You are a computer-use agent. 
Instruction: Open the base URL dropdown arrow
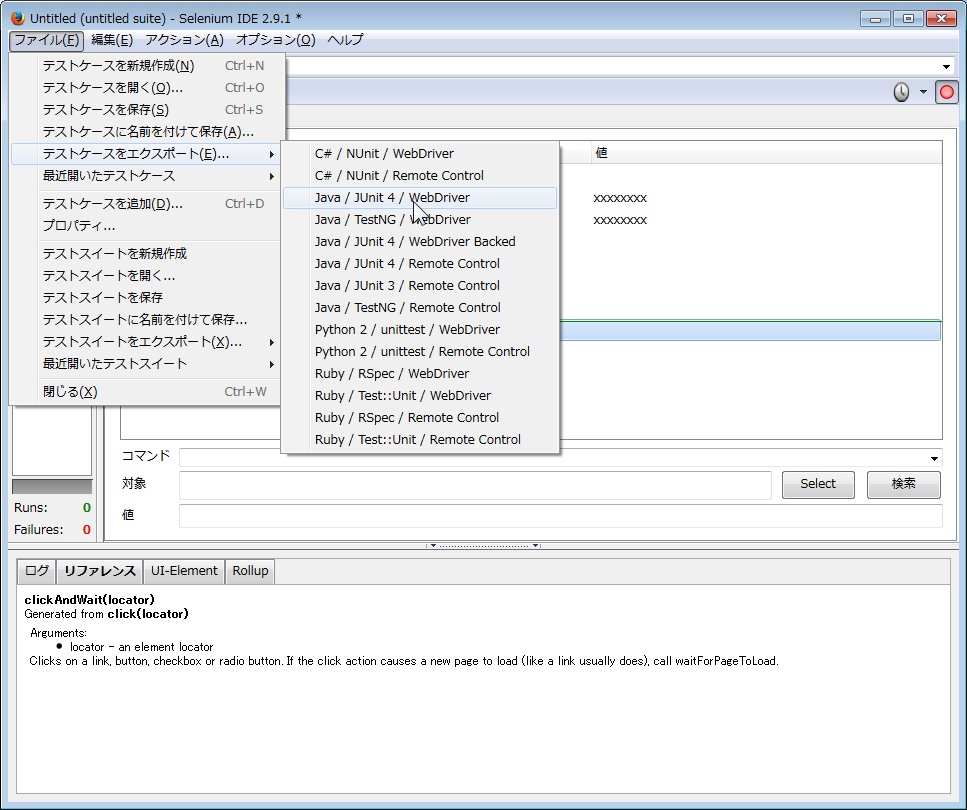click(x=945, y=66)
